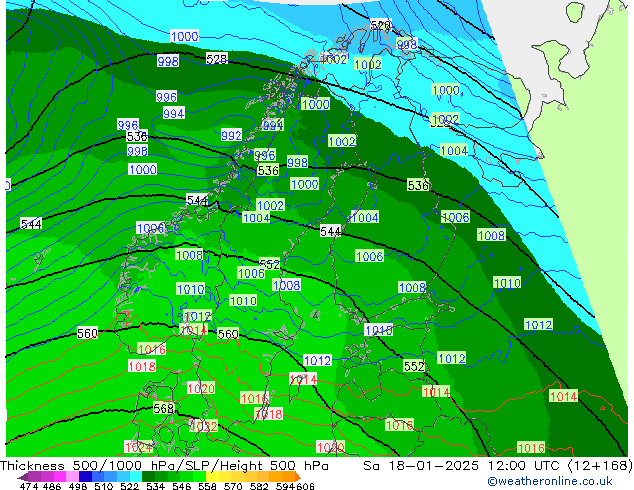634x490 pixels.
Task: Select the cyan legend color swatch
Action: tap(136, 476)
